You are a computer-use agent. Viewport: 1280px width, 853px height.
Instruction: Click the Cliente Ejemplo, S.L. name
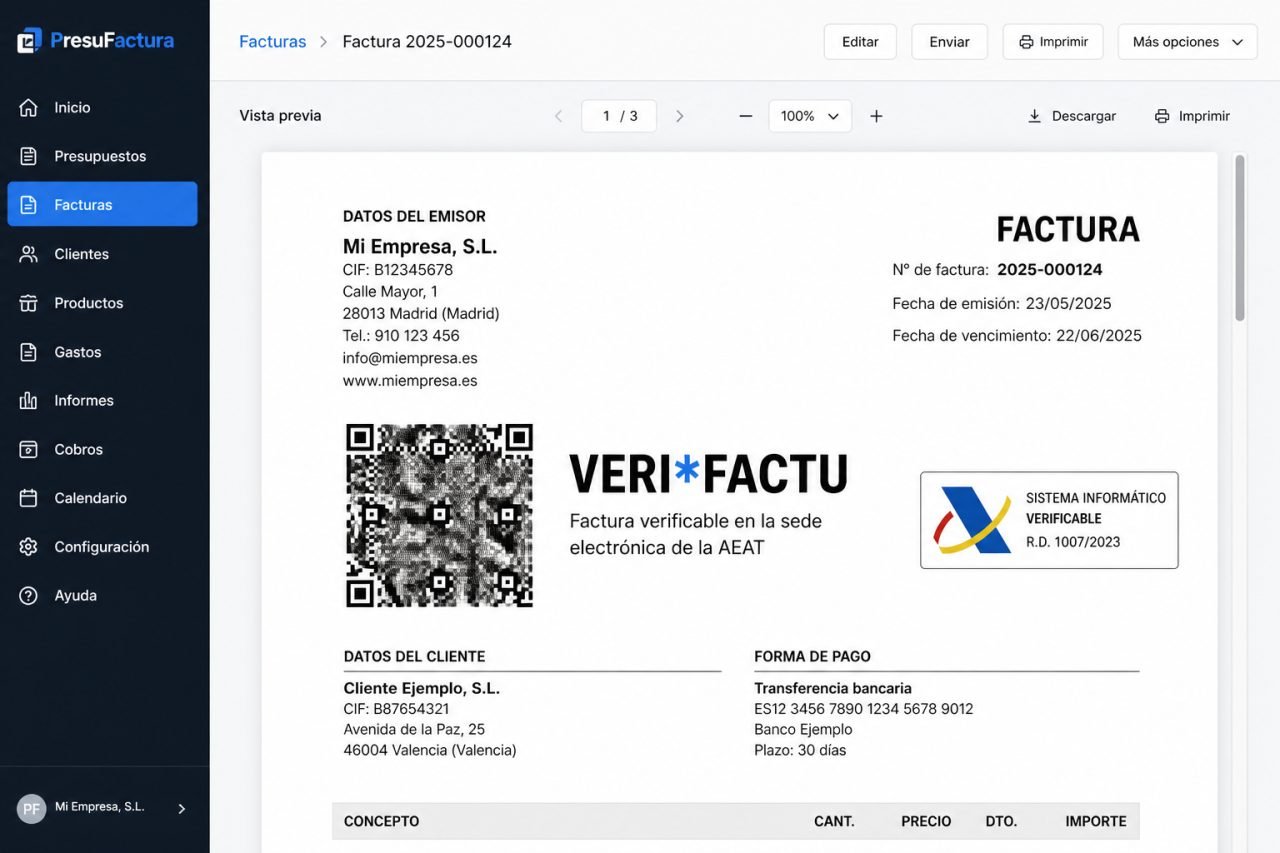click(421, 688)
